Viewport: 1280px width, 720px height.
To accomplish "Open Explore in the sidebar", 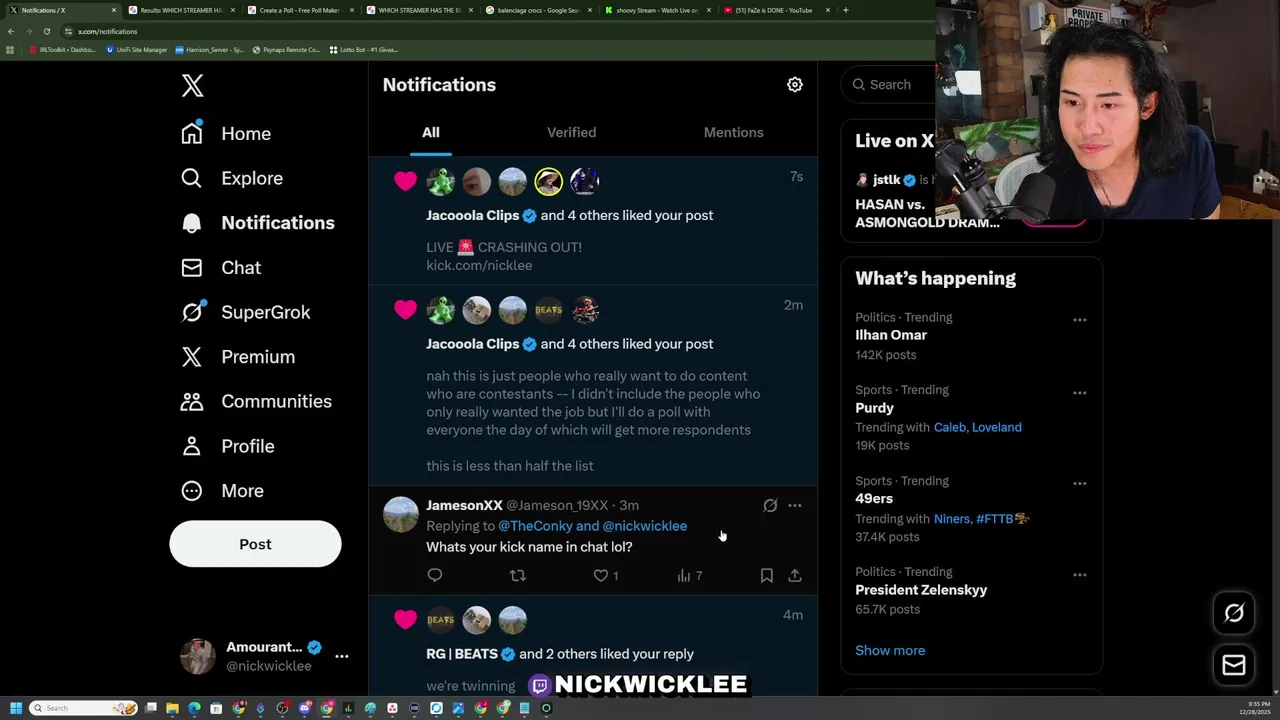I will tap(232, 178).
